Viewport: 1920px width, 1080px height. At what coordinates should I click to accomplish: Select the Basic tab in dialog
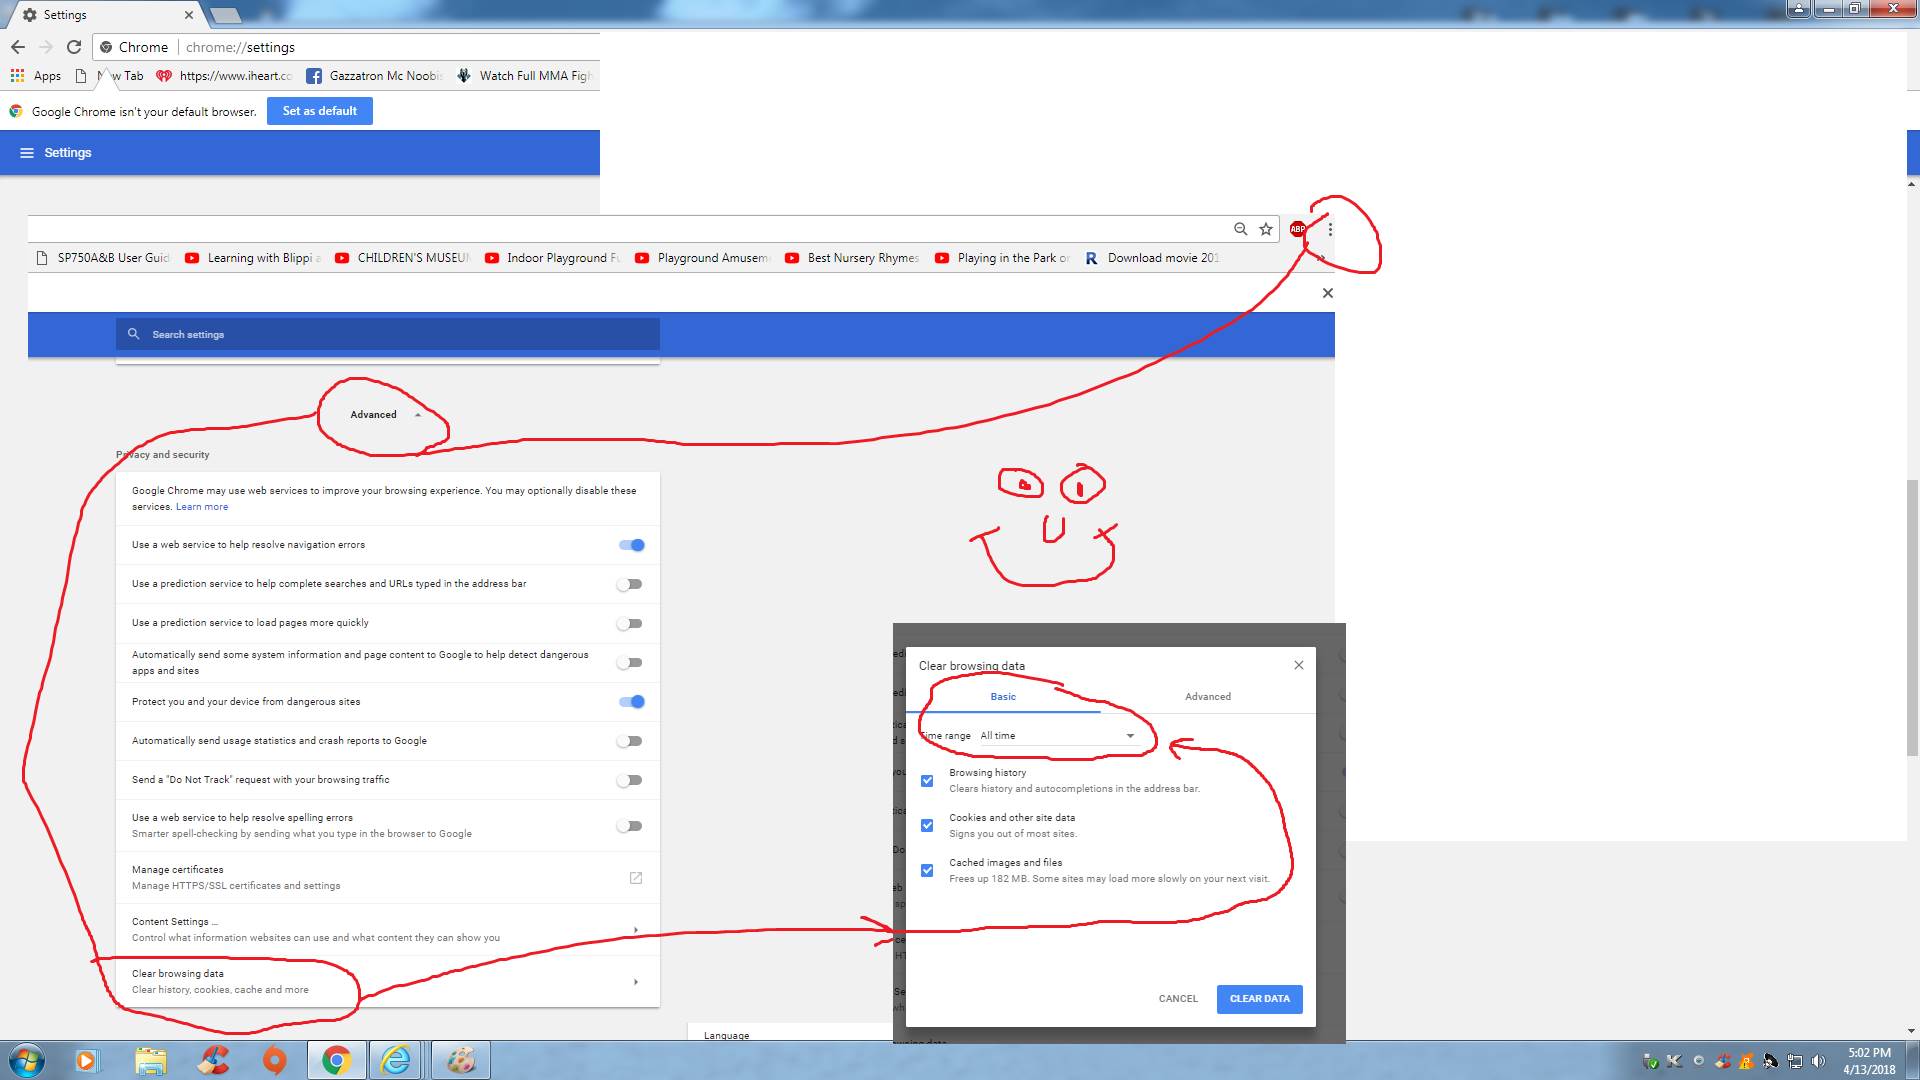coord(1002,697)
